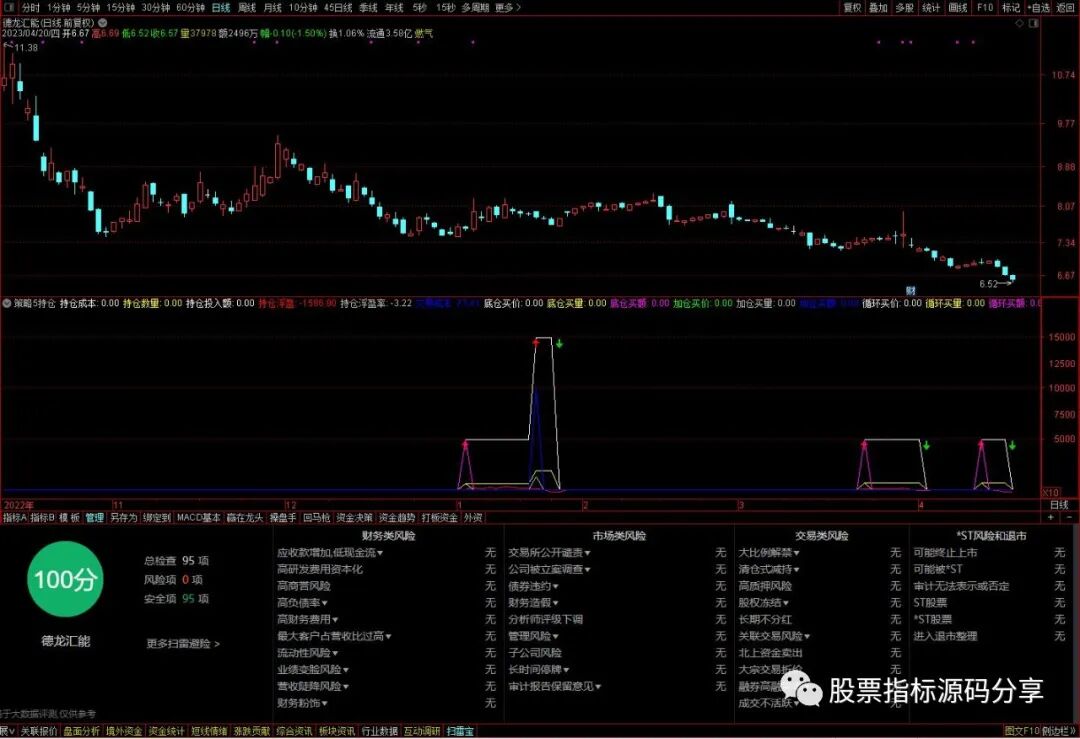Expand the 高负债率 risk item
Screen dimensions: 1080x739
302,603
